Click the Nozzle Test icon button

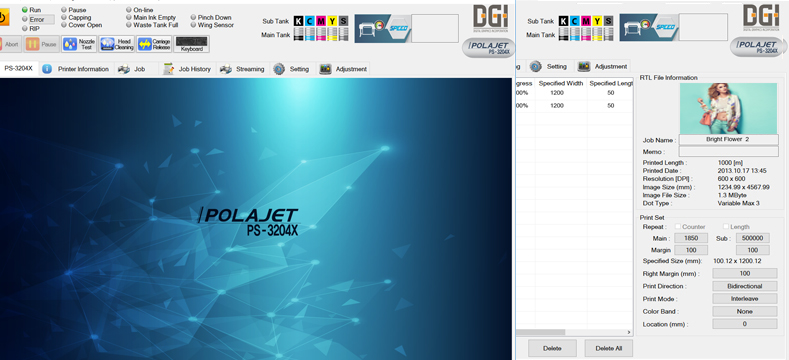[x=79, y=44]
